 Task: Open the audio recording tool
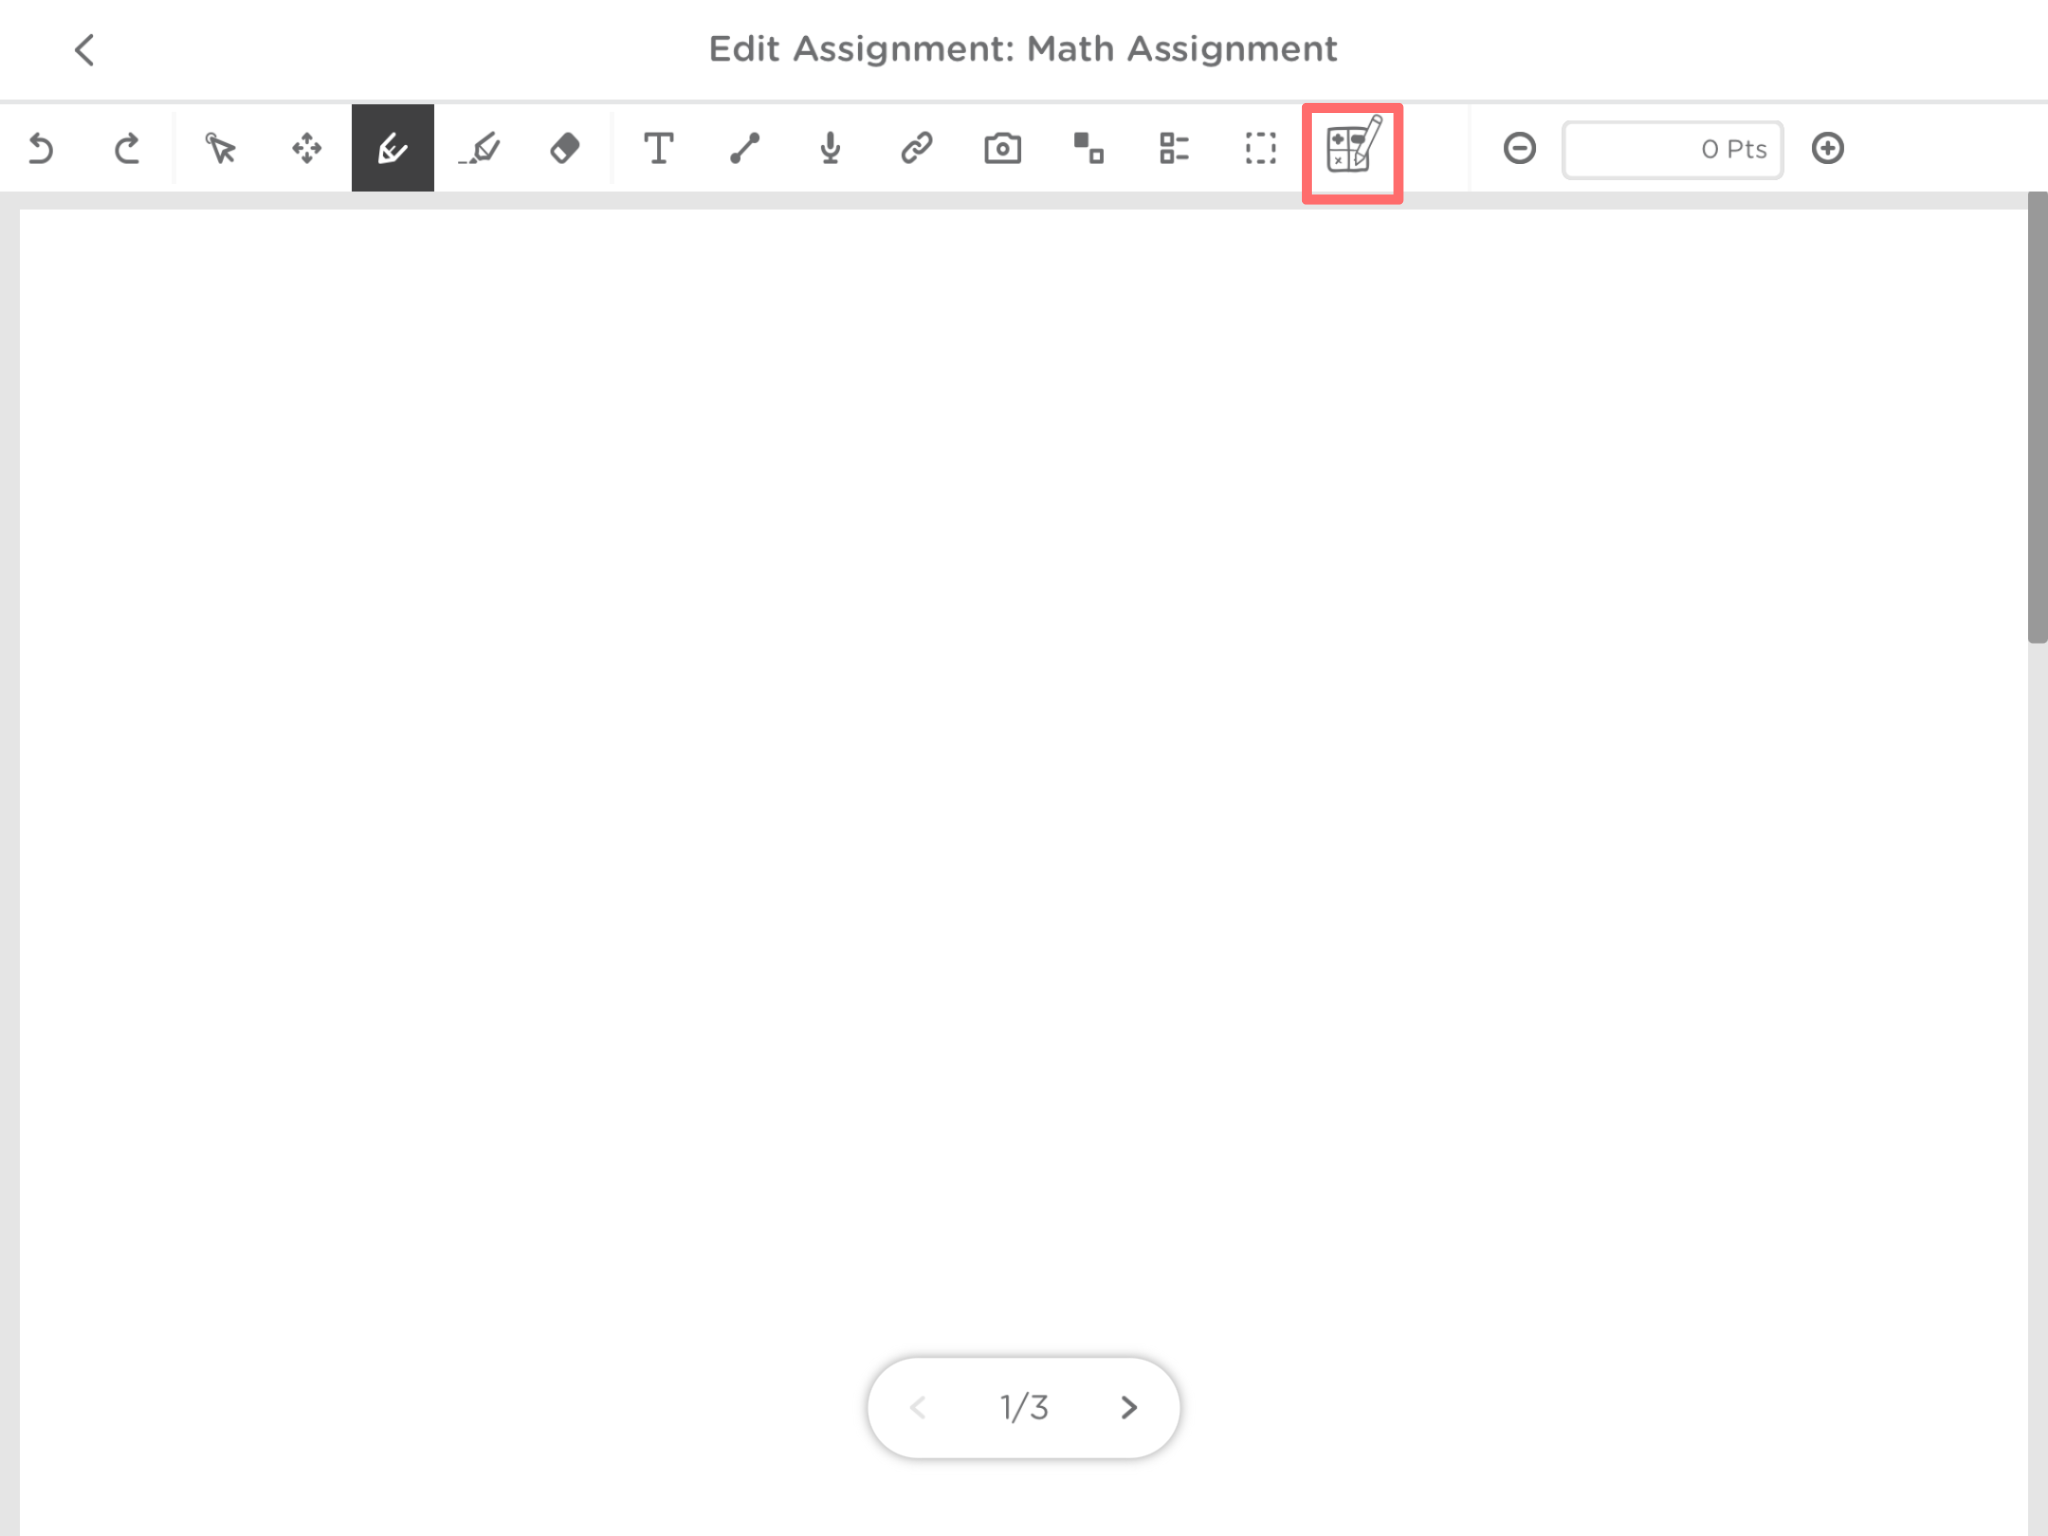point(830,148)
